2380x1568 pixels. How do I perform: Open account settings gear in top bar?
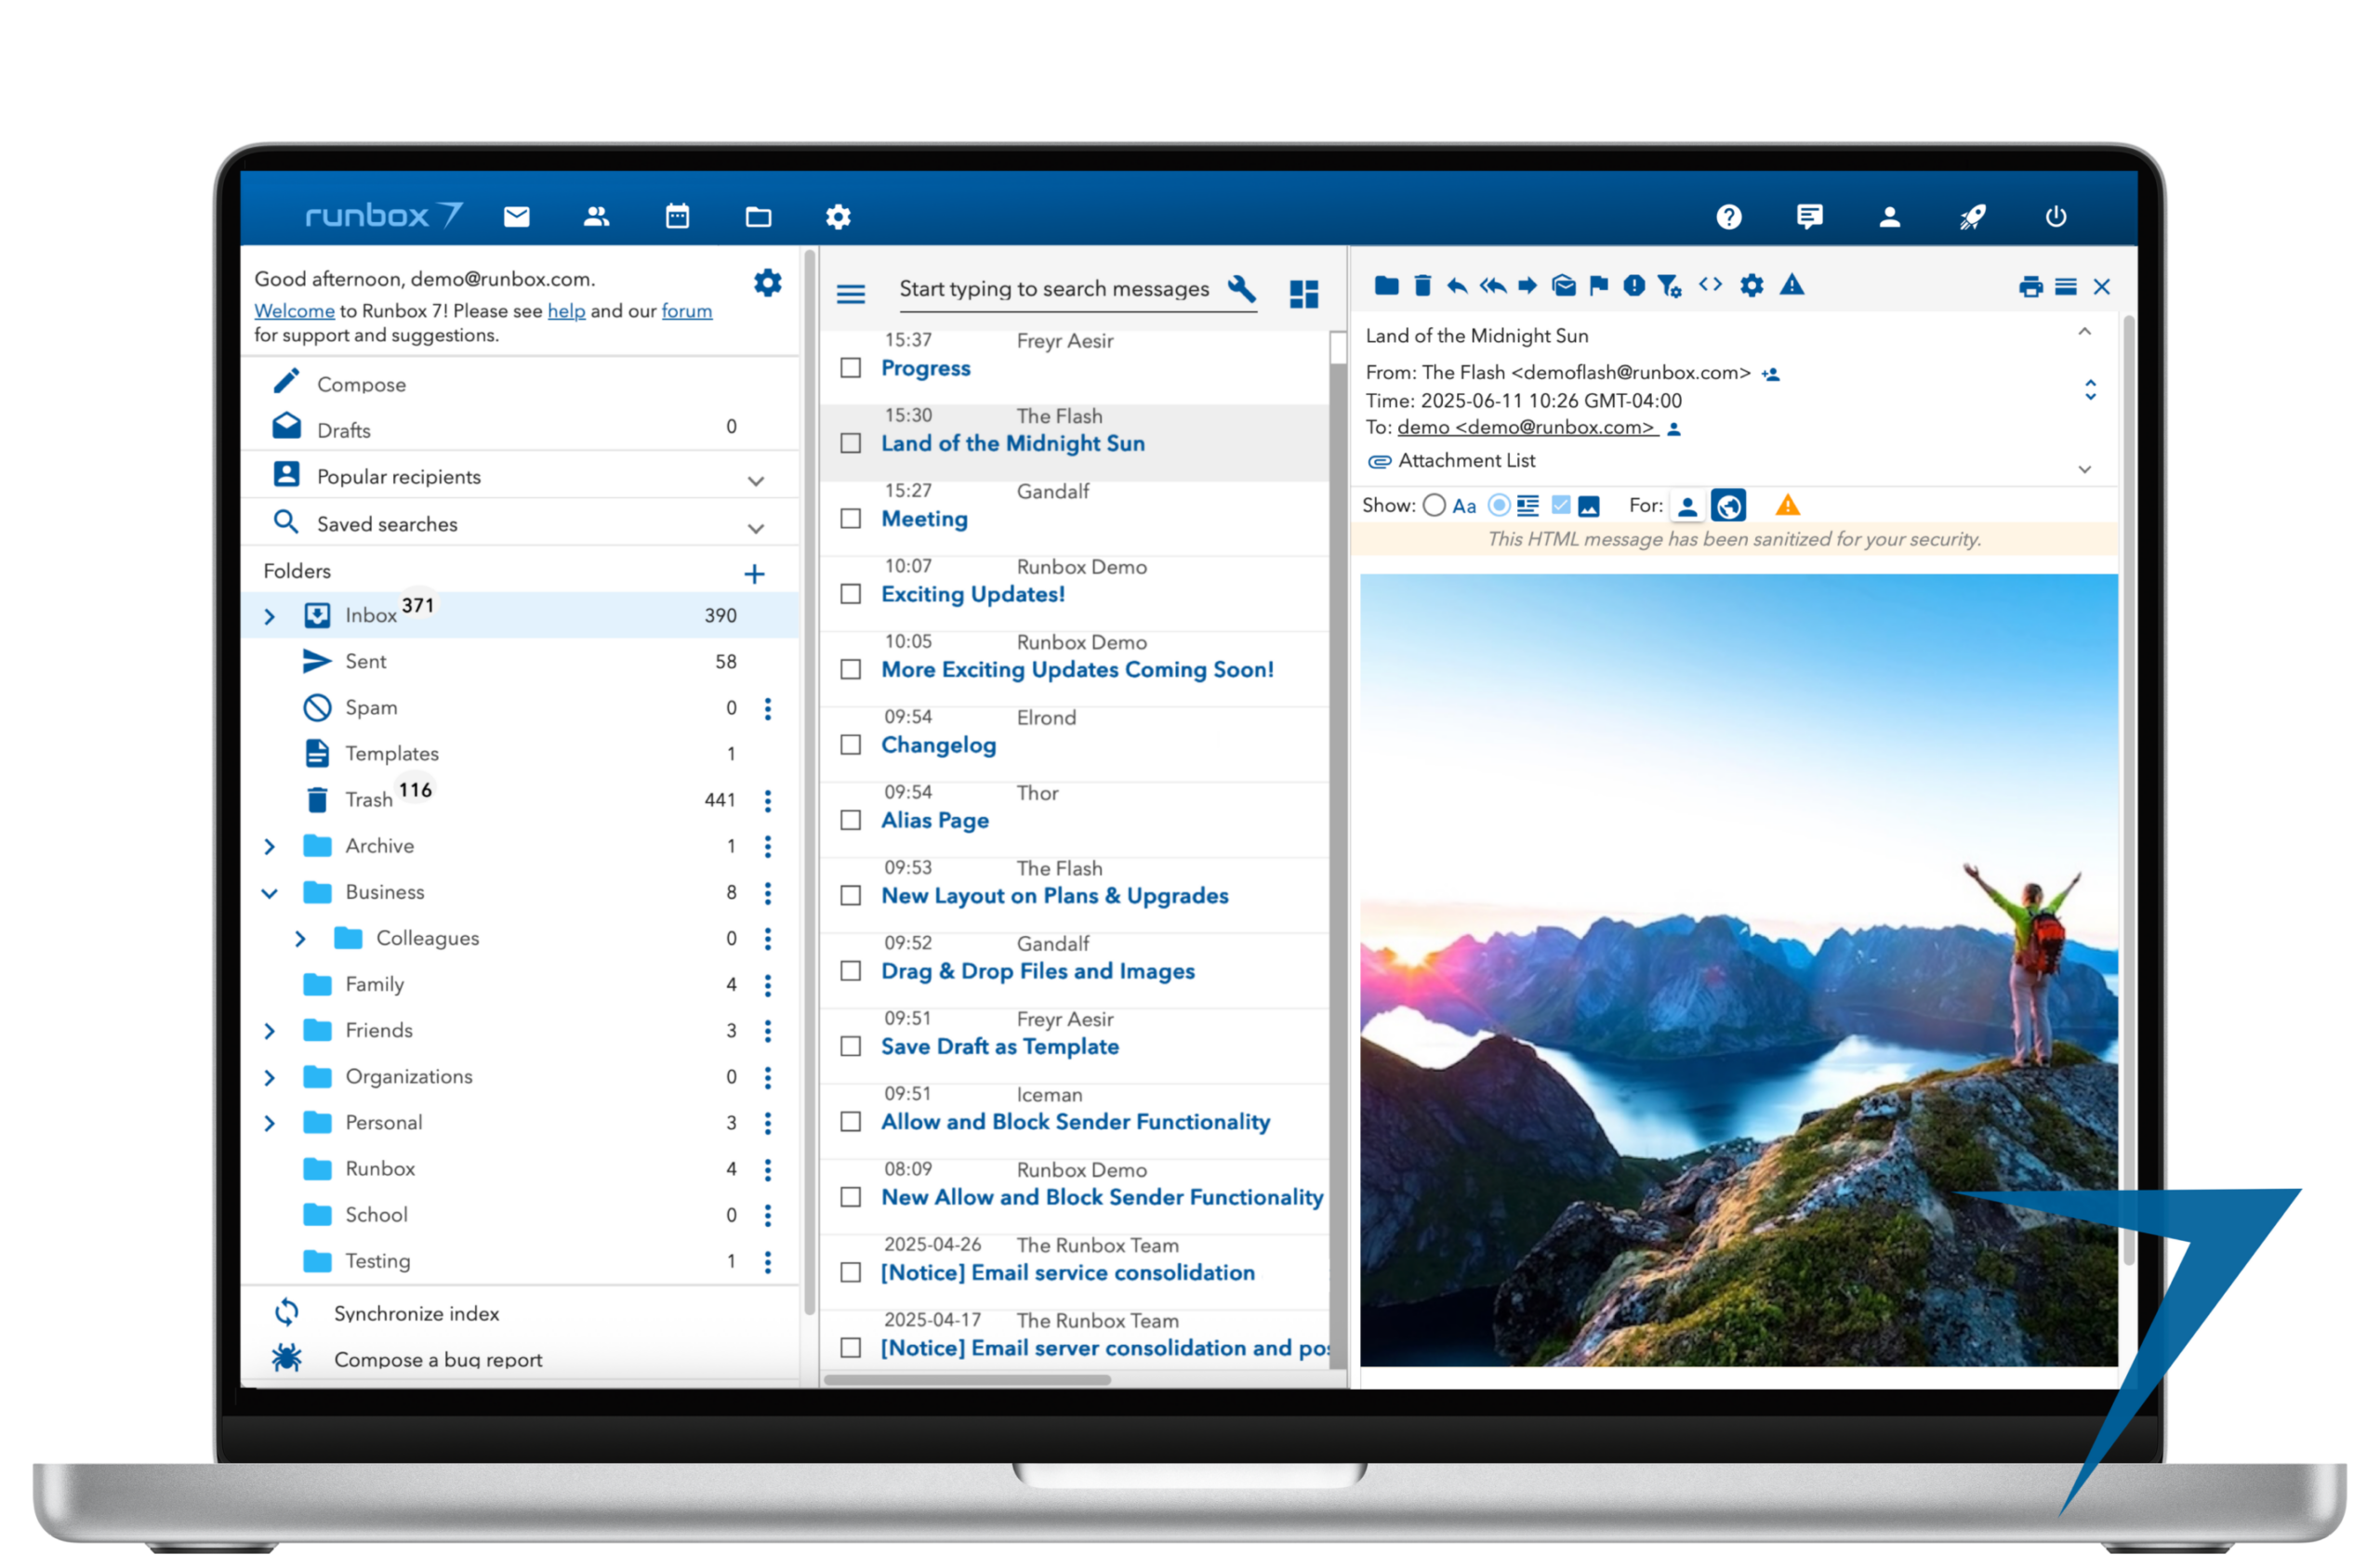click(839, 217)
